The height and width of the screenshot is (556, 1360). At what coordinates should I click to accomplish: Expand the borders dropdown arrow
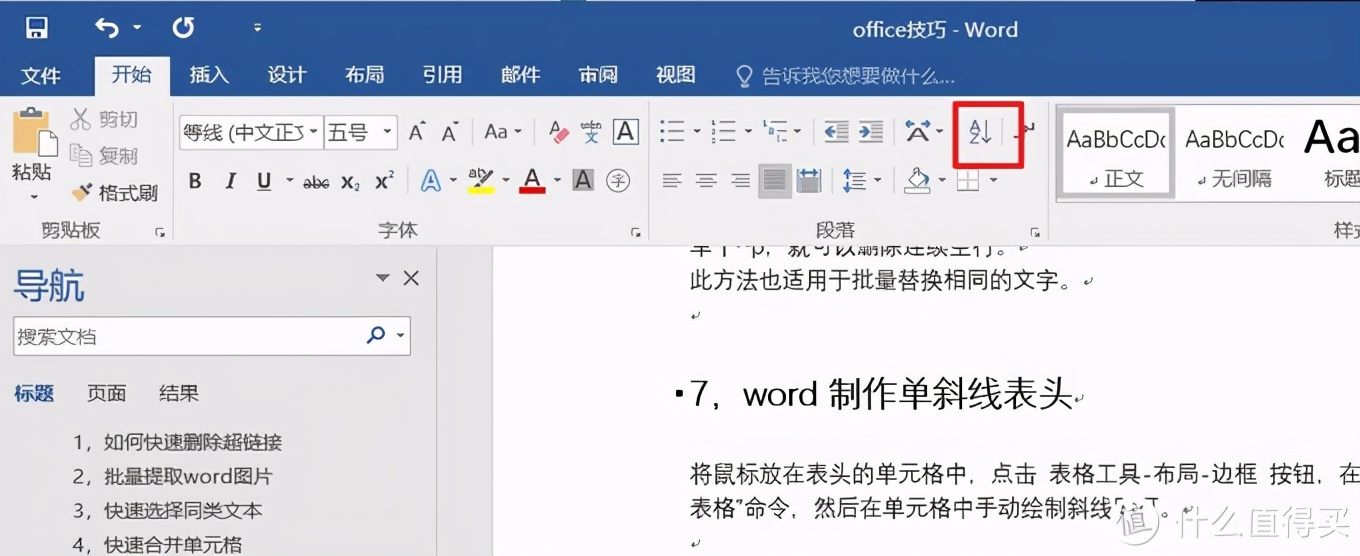[x=993, y=182]
